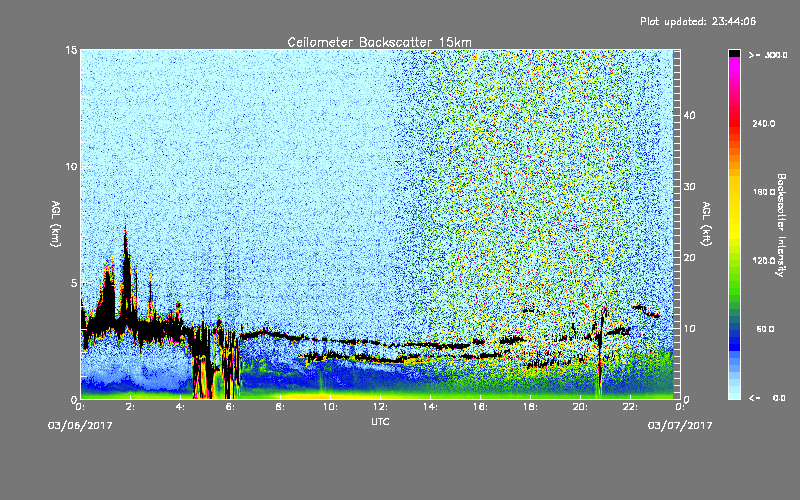Click the '14:' hour tick label
This screenshot has width=800, height=500.
(430, 407)
